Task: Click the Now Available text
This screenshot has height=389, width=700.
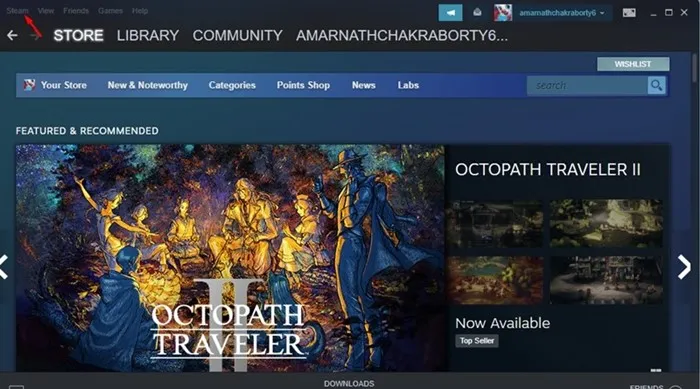Action: click(502, 323)
